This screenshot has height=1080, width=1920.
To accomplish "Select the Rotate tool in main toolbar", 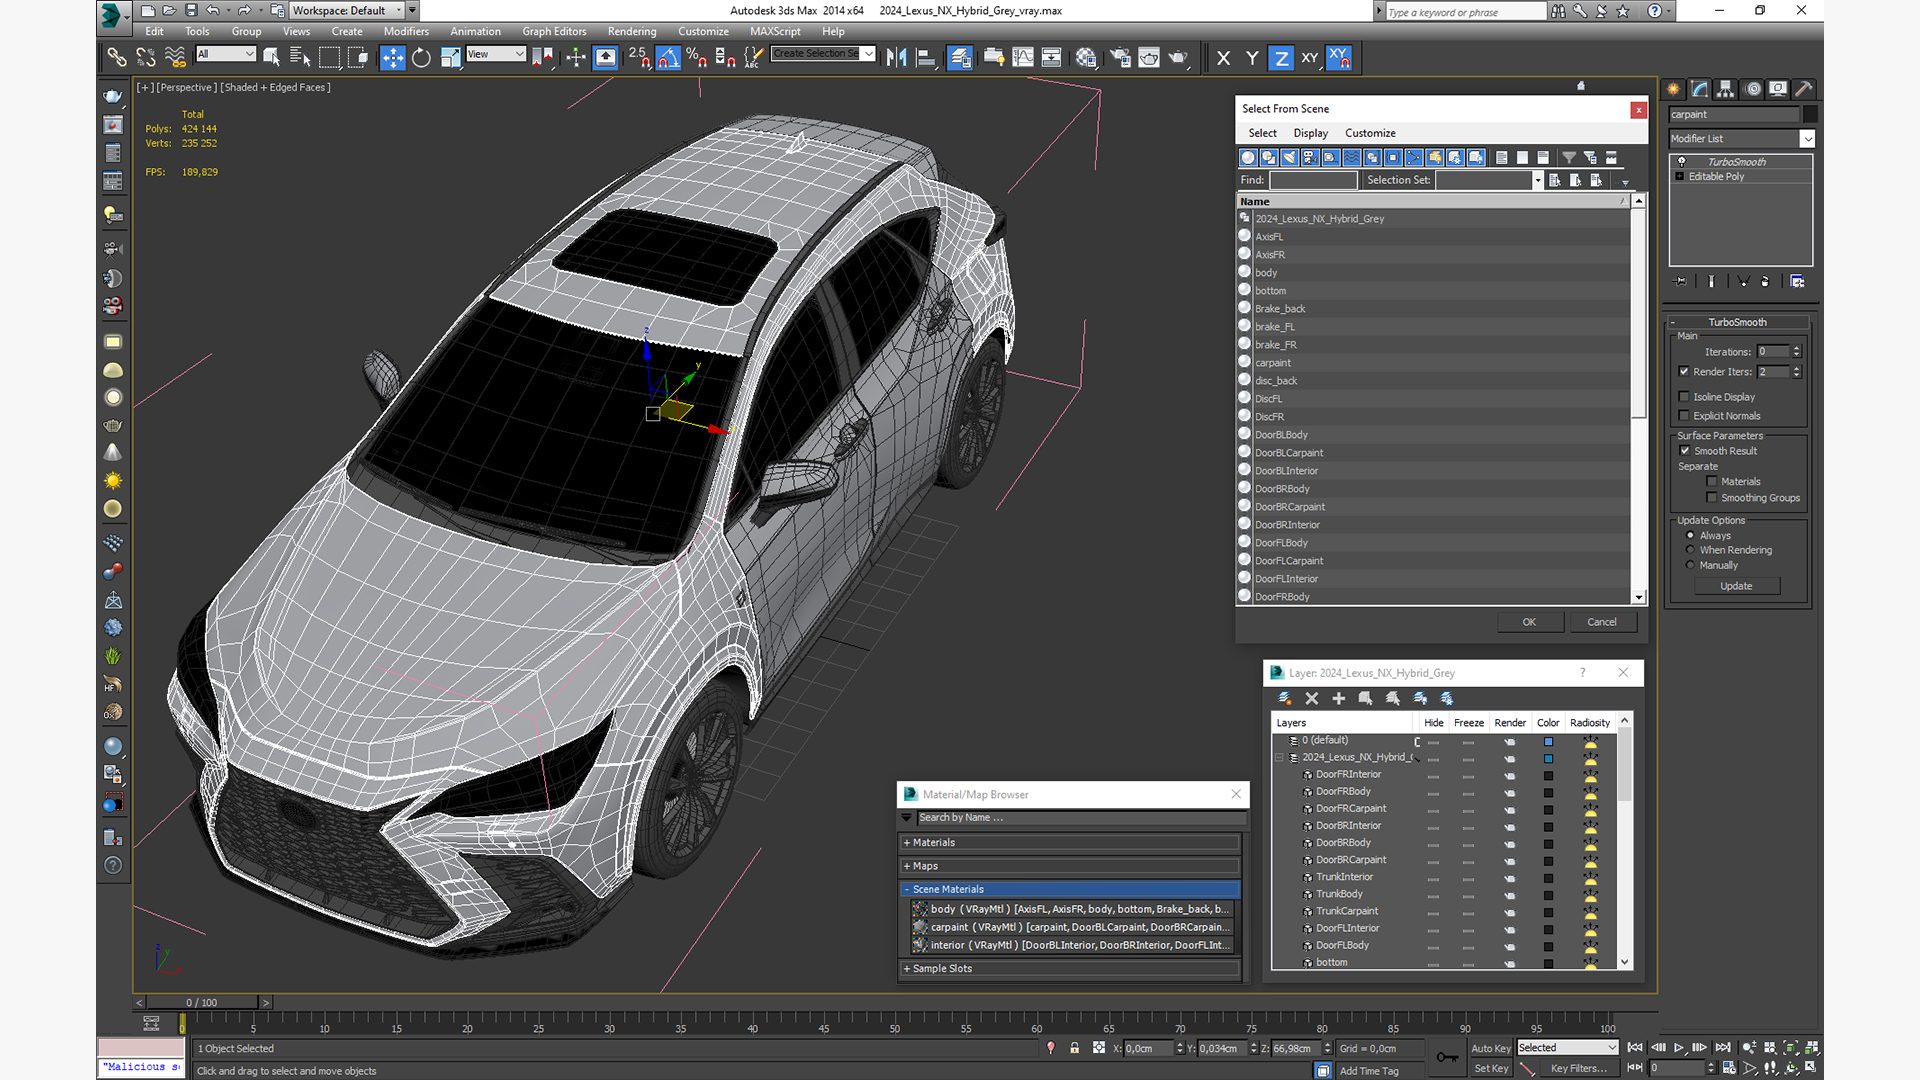I will point(421,58).
